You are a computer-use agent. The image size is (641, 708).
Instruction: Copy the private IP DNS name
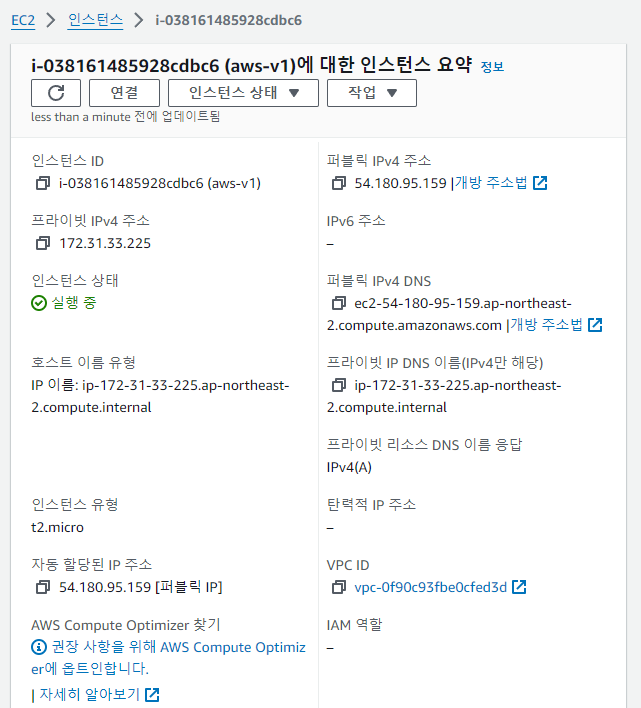(339, 385)
